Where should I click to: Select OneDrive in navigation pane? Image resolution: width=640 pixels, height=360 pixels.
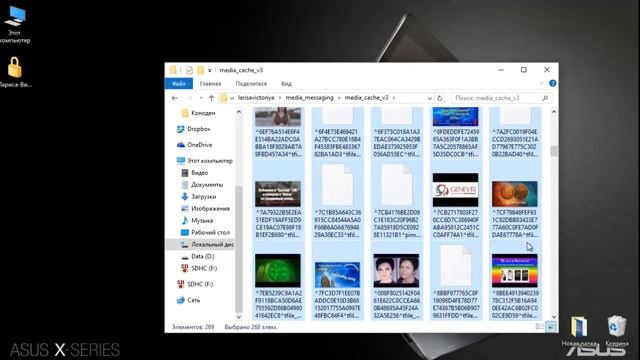[195, 145]
